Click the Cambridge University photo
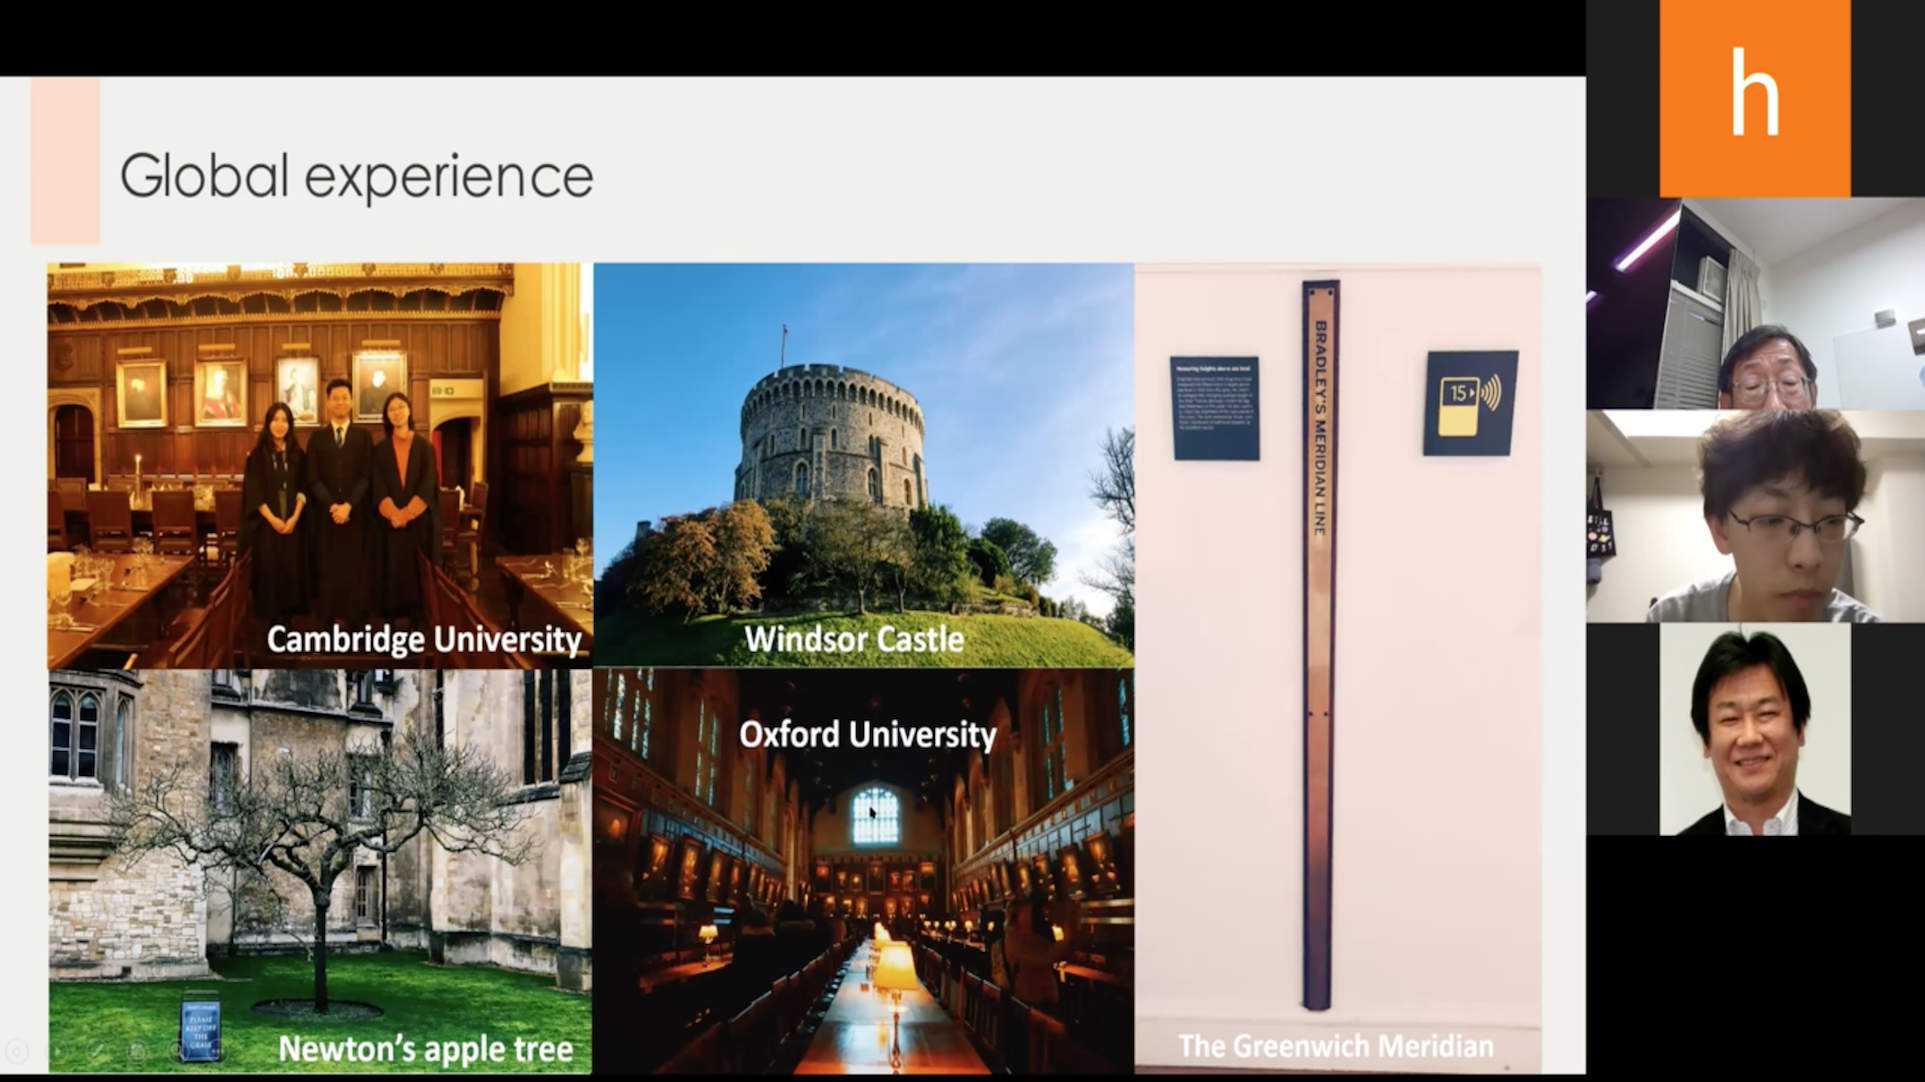Viewport: 1925px width, 1082px height. [x=320, y=465]
